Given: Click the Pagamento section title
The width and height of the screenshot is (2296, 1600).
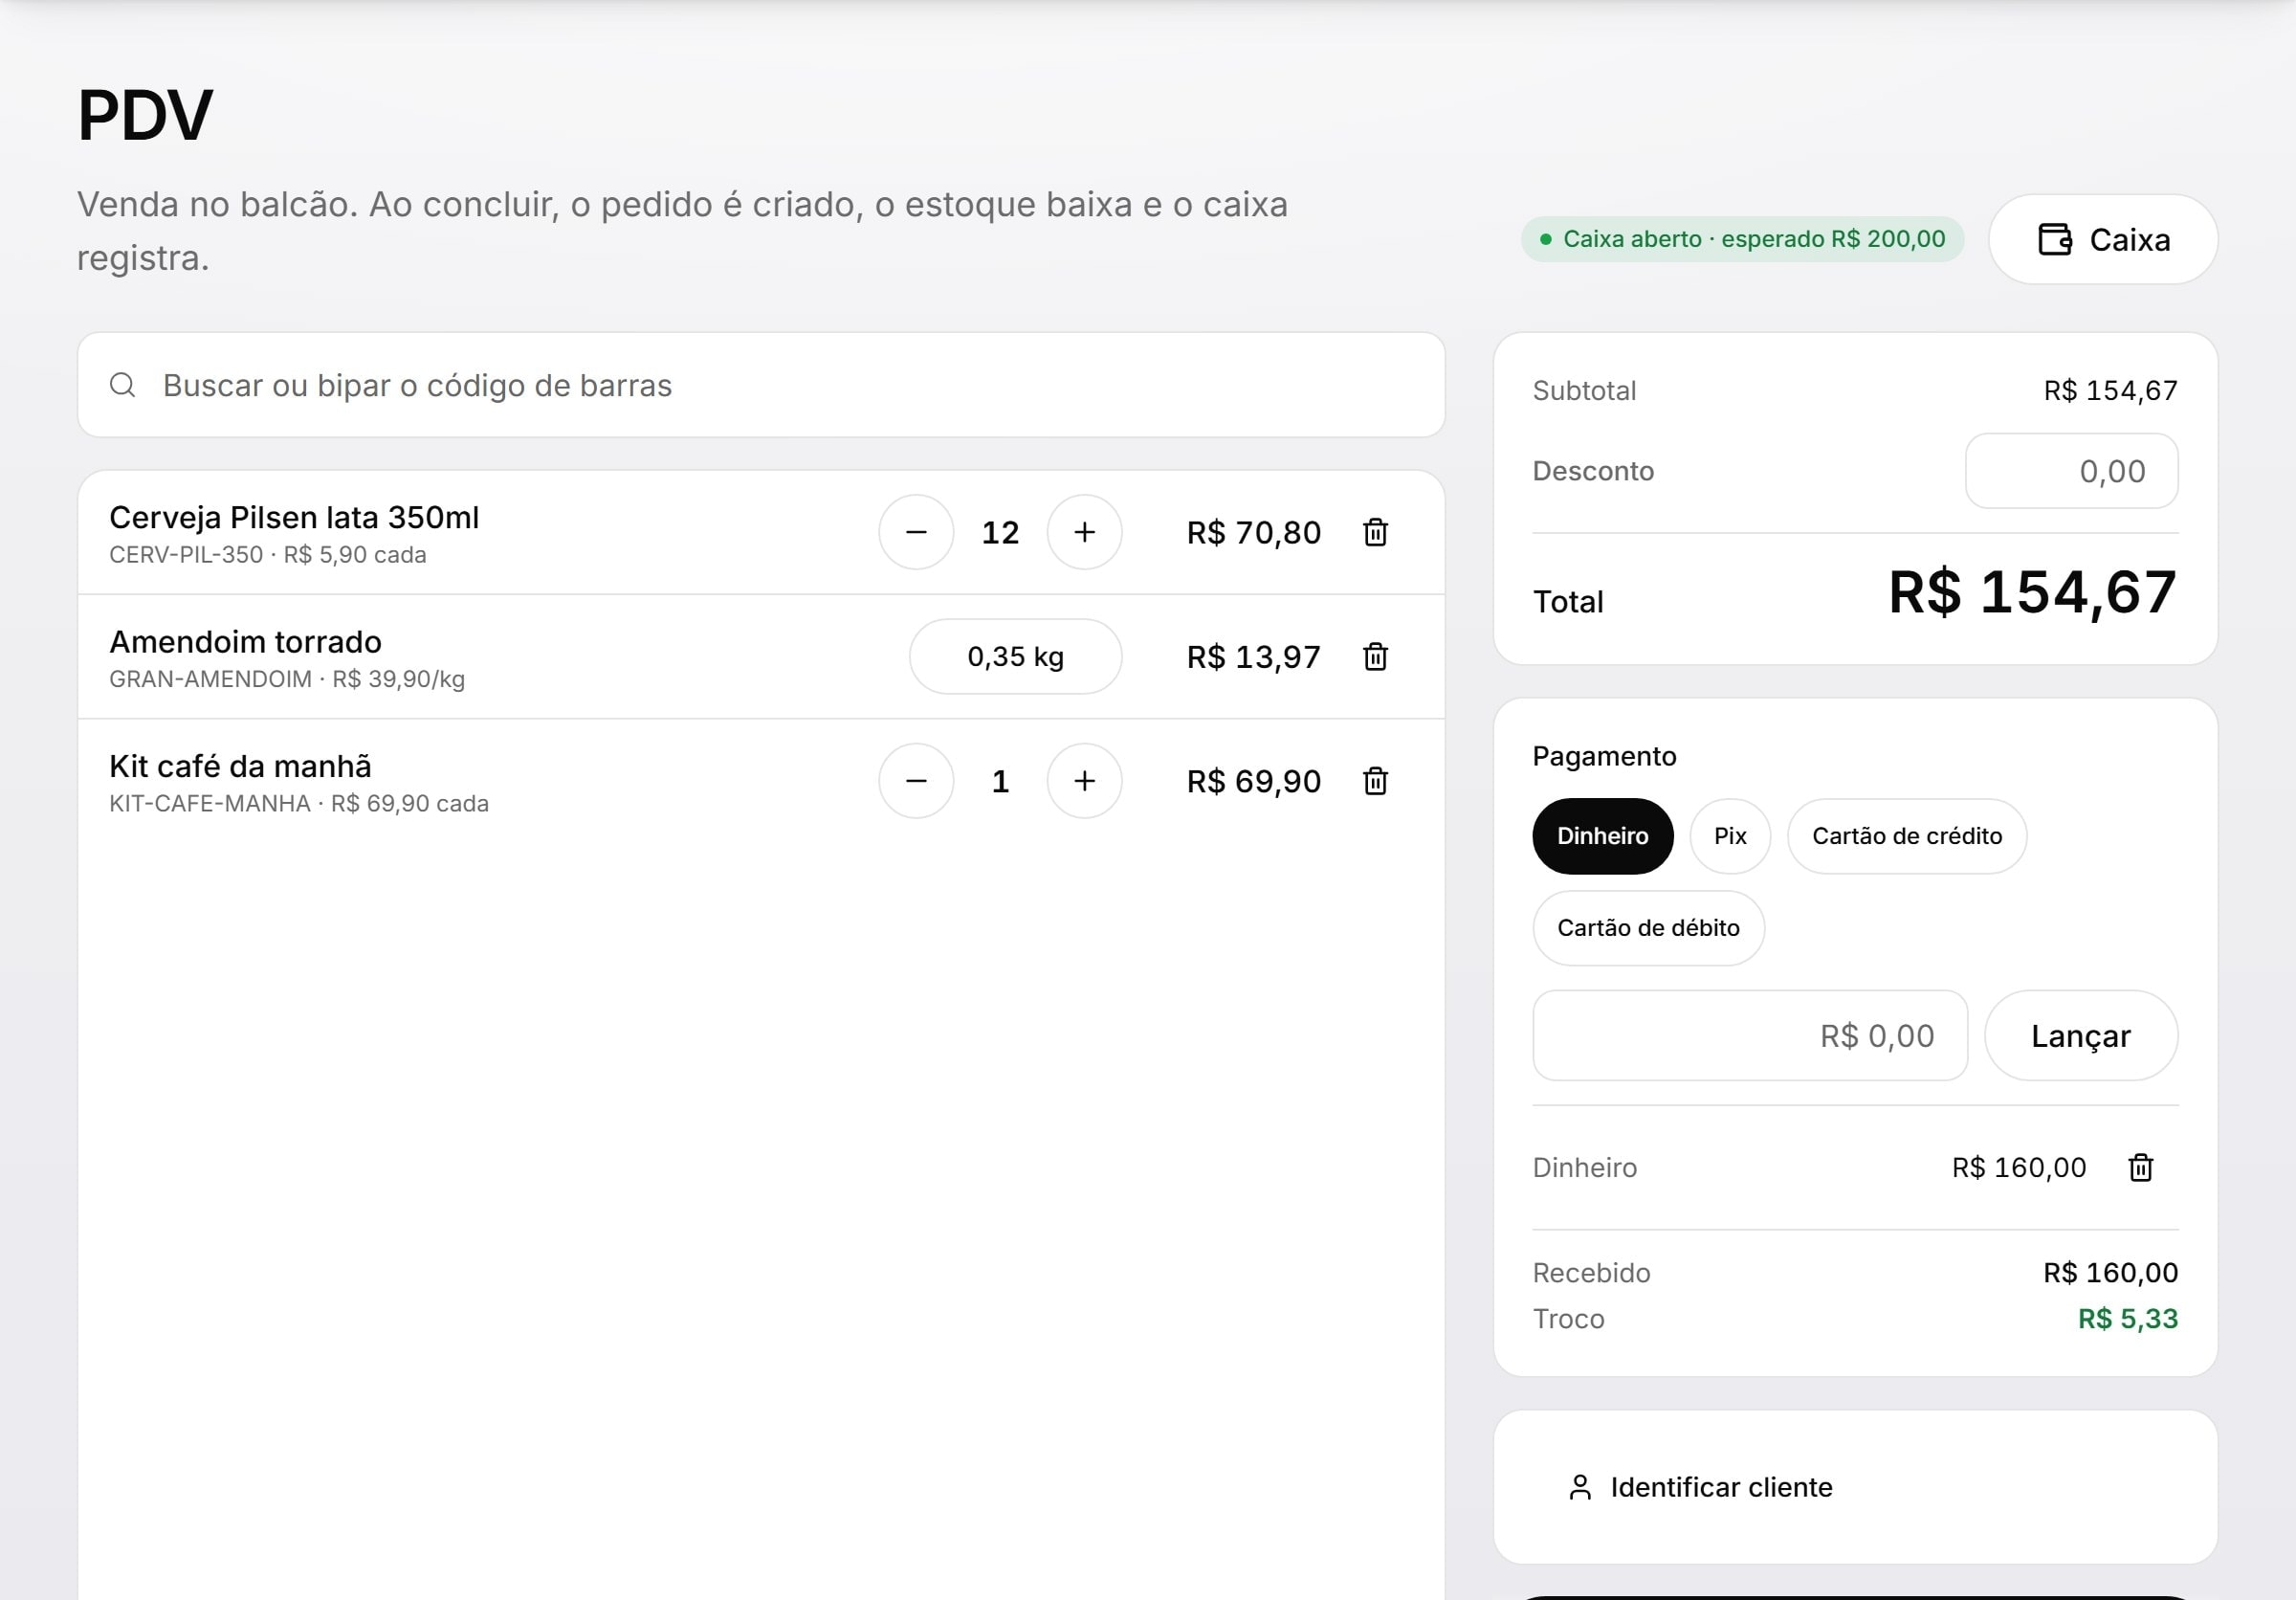Looking at the screenshot, I should [x=1604, y=756].
